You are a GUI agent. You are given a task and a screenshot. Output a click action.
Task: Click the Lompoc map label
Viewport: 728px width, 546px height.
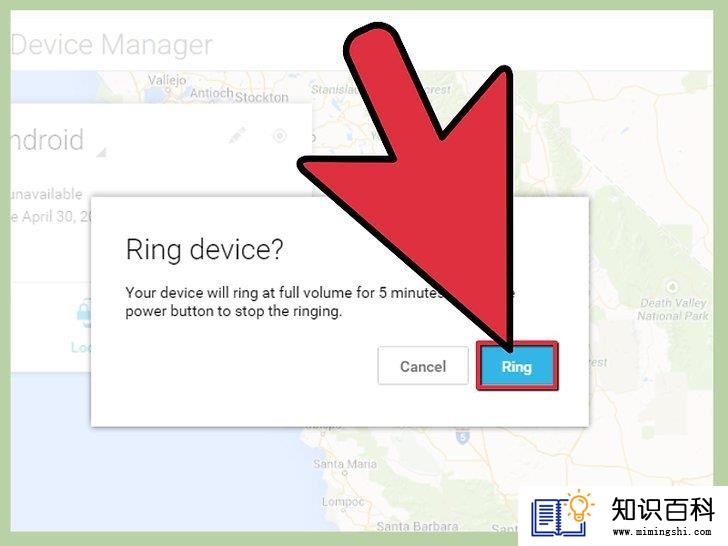pos(343,502)
